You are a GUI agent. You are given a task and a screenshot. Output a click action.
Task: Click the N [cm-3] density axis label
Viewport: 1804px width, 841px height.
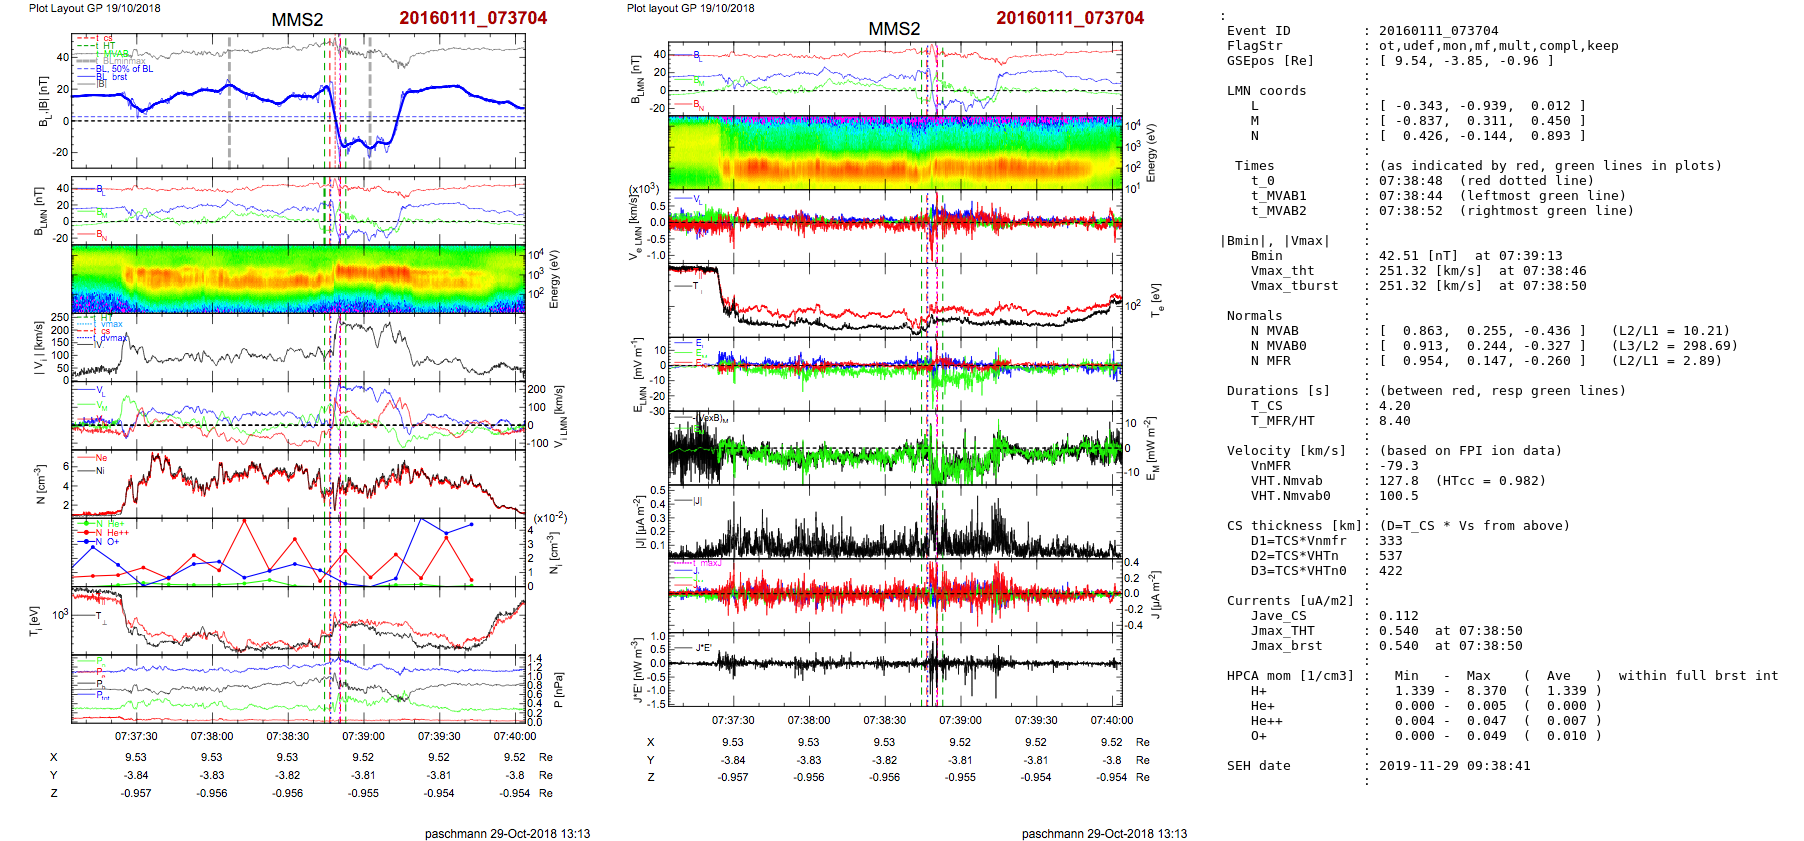point(39,484)
